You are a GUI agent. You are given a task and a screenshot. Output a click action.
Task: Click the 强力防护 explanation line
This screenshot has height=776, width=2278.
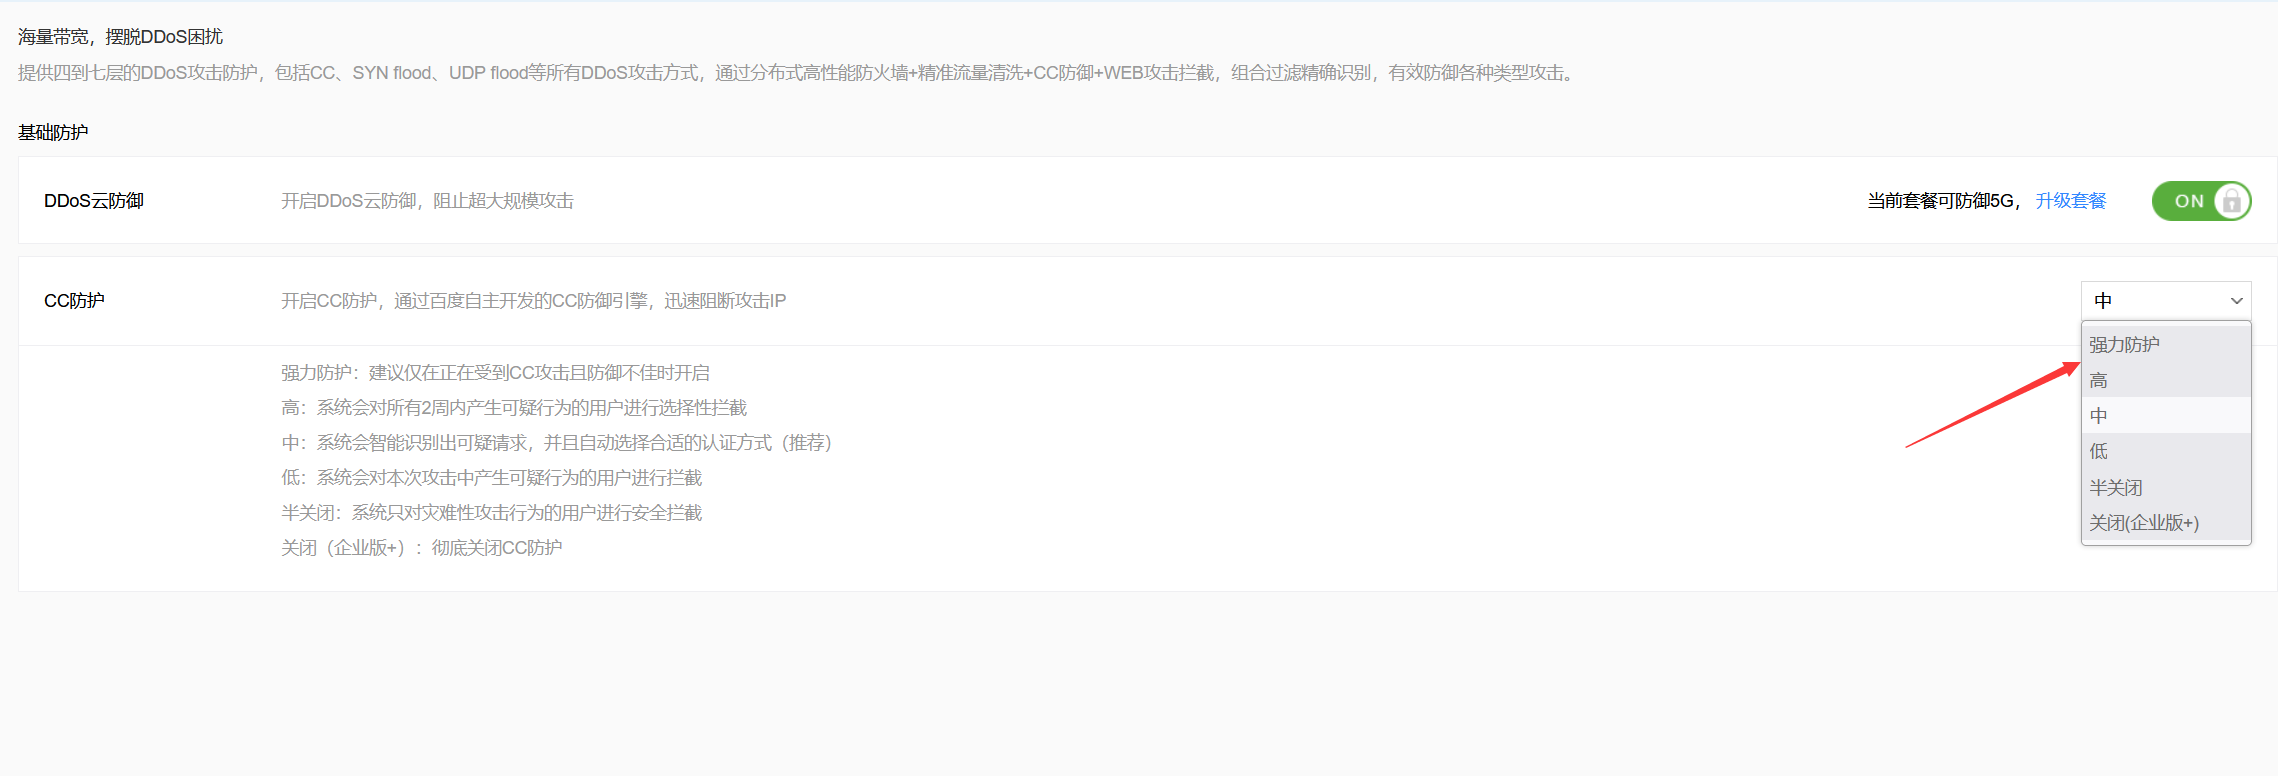(495, 373)
